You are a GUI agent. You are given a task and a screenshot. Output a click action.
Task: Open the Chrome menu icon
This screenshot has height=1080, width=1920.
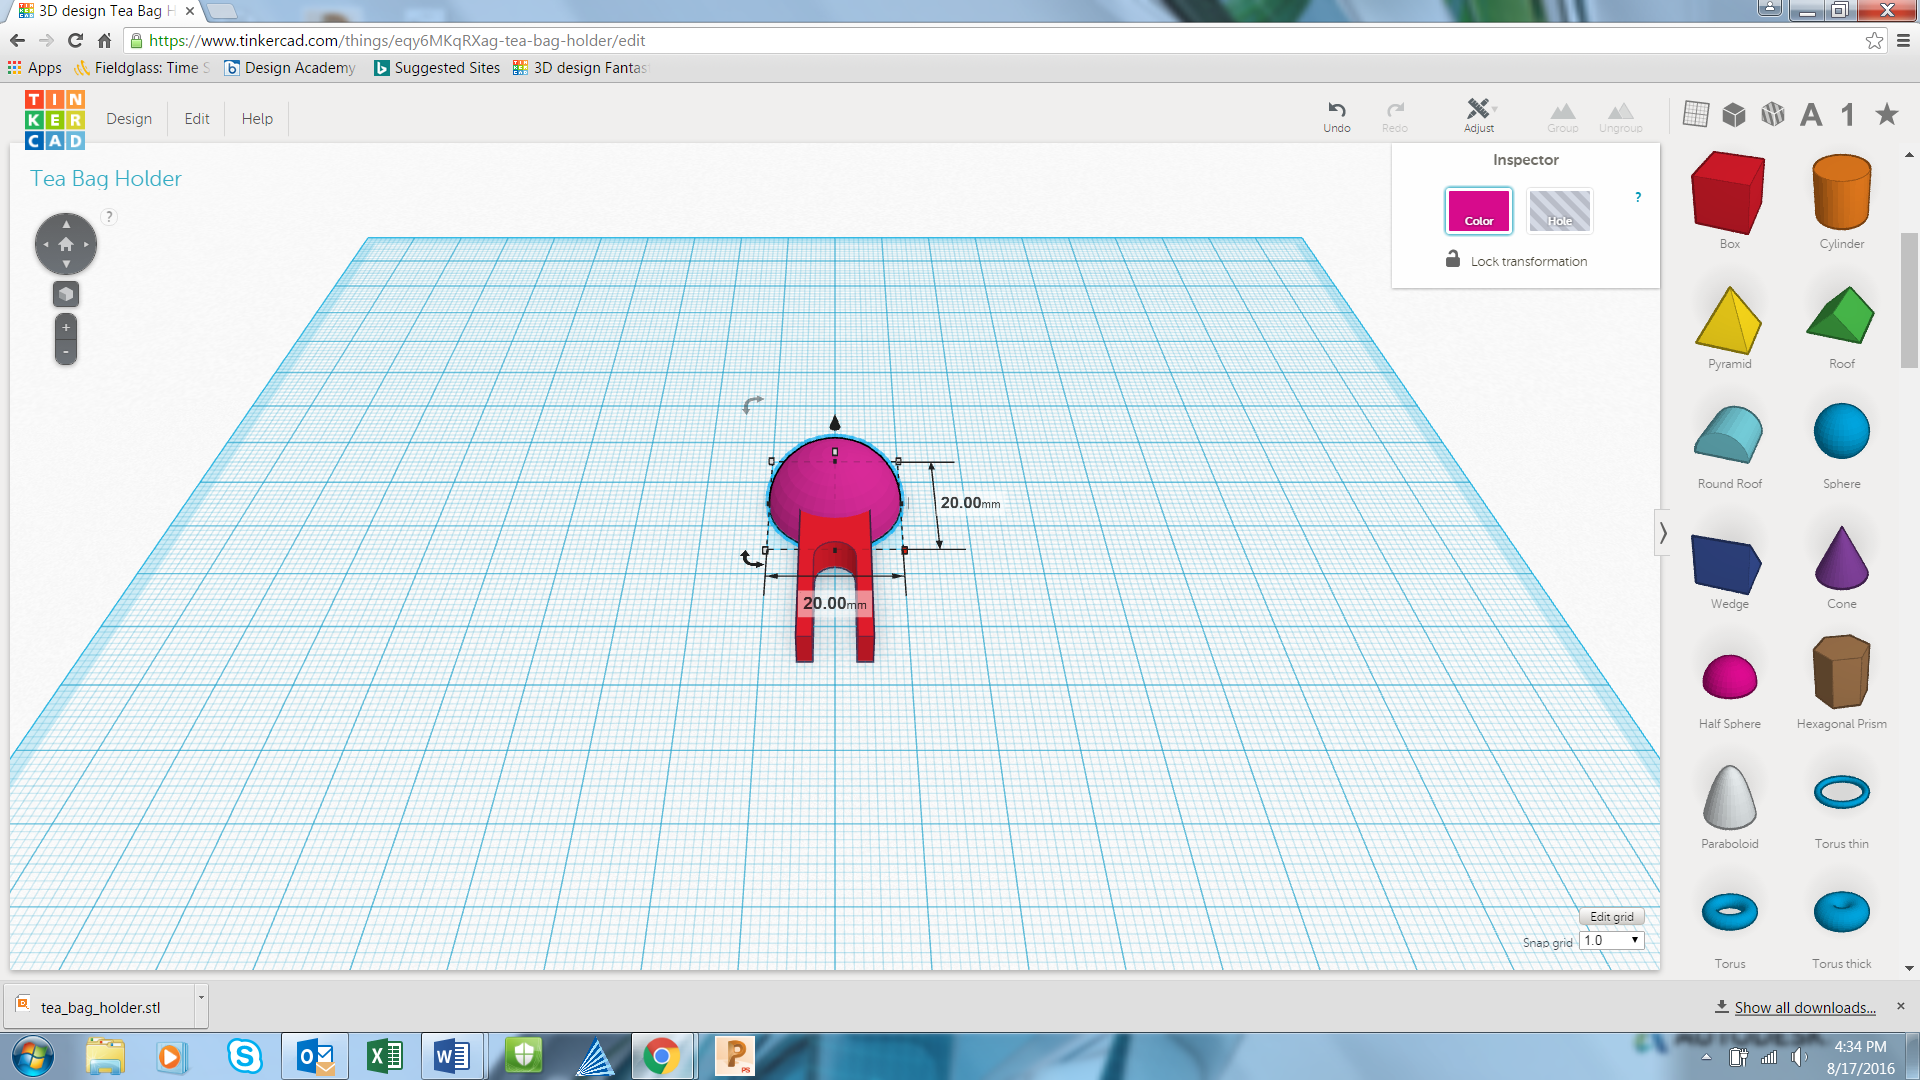[x=1903, y=41]
